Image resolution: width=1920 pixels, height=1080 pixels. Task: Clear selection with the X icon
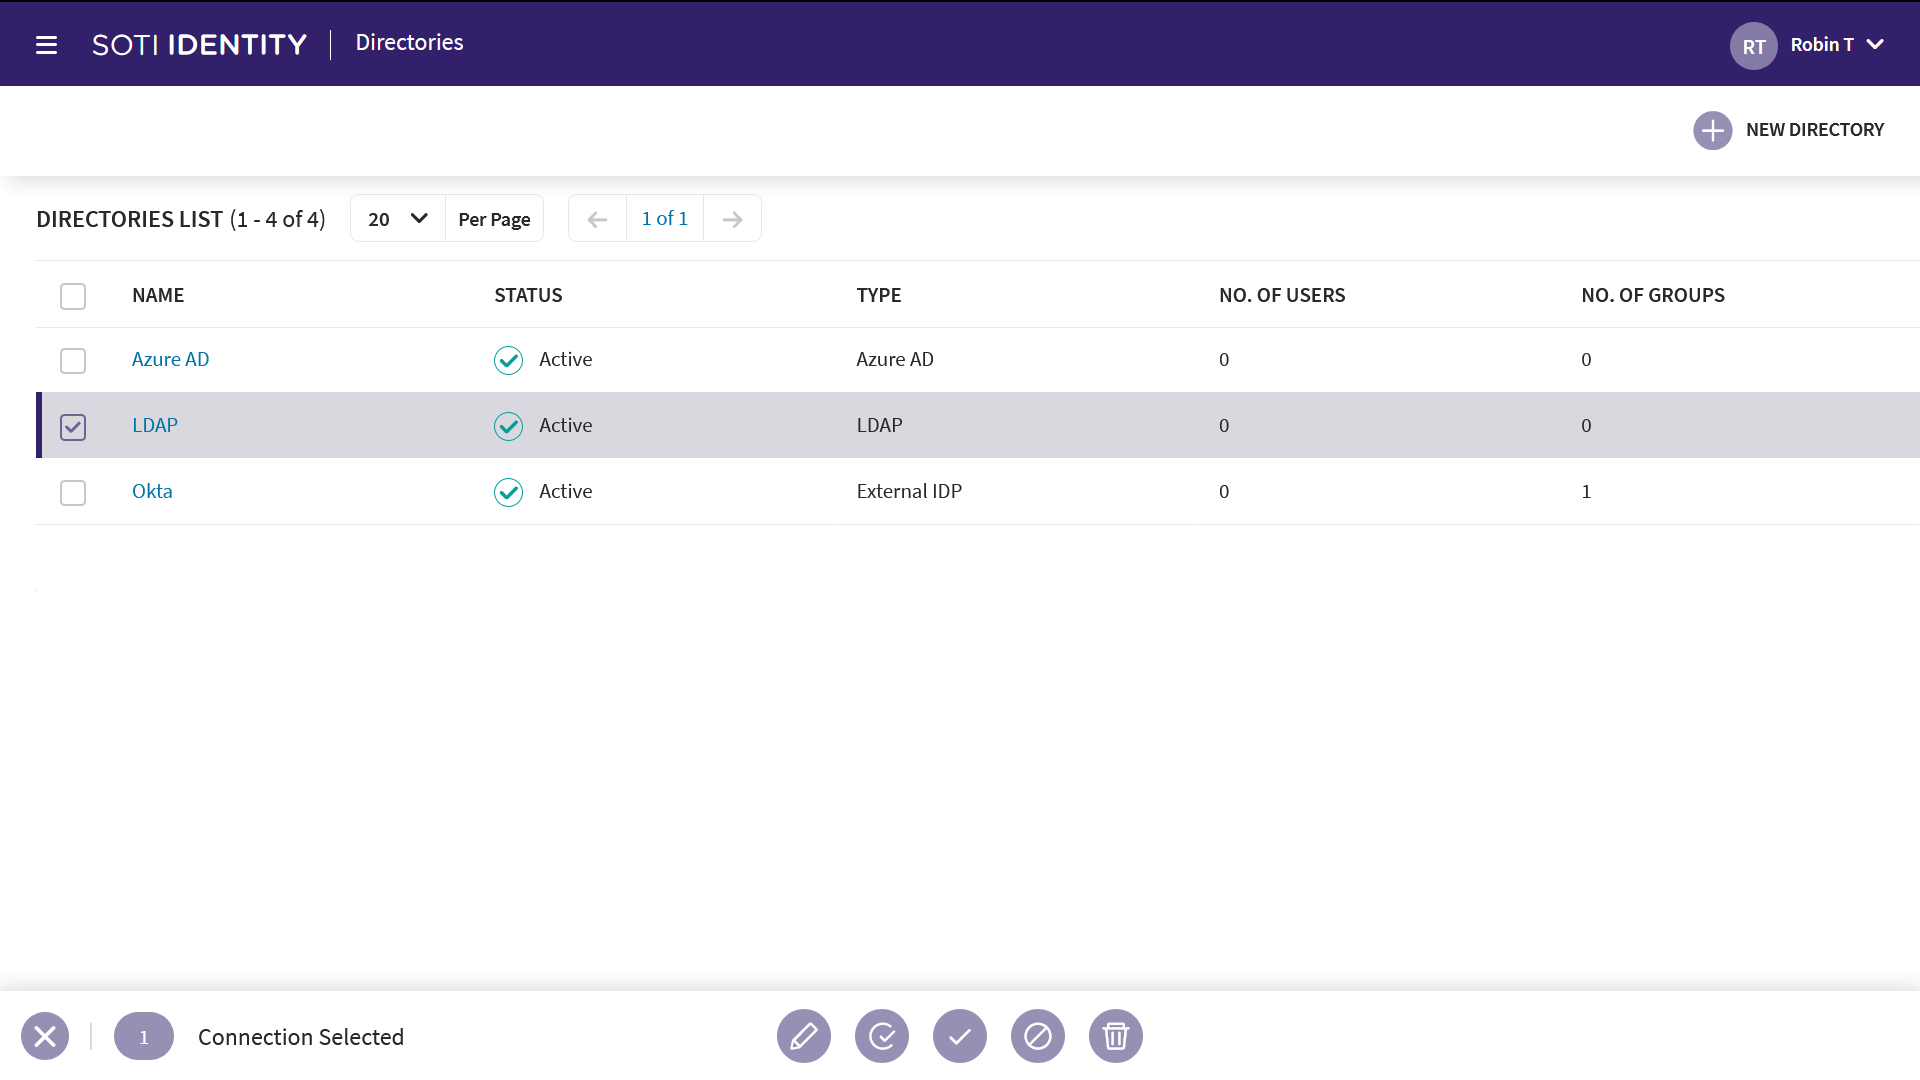45,1036
